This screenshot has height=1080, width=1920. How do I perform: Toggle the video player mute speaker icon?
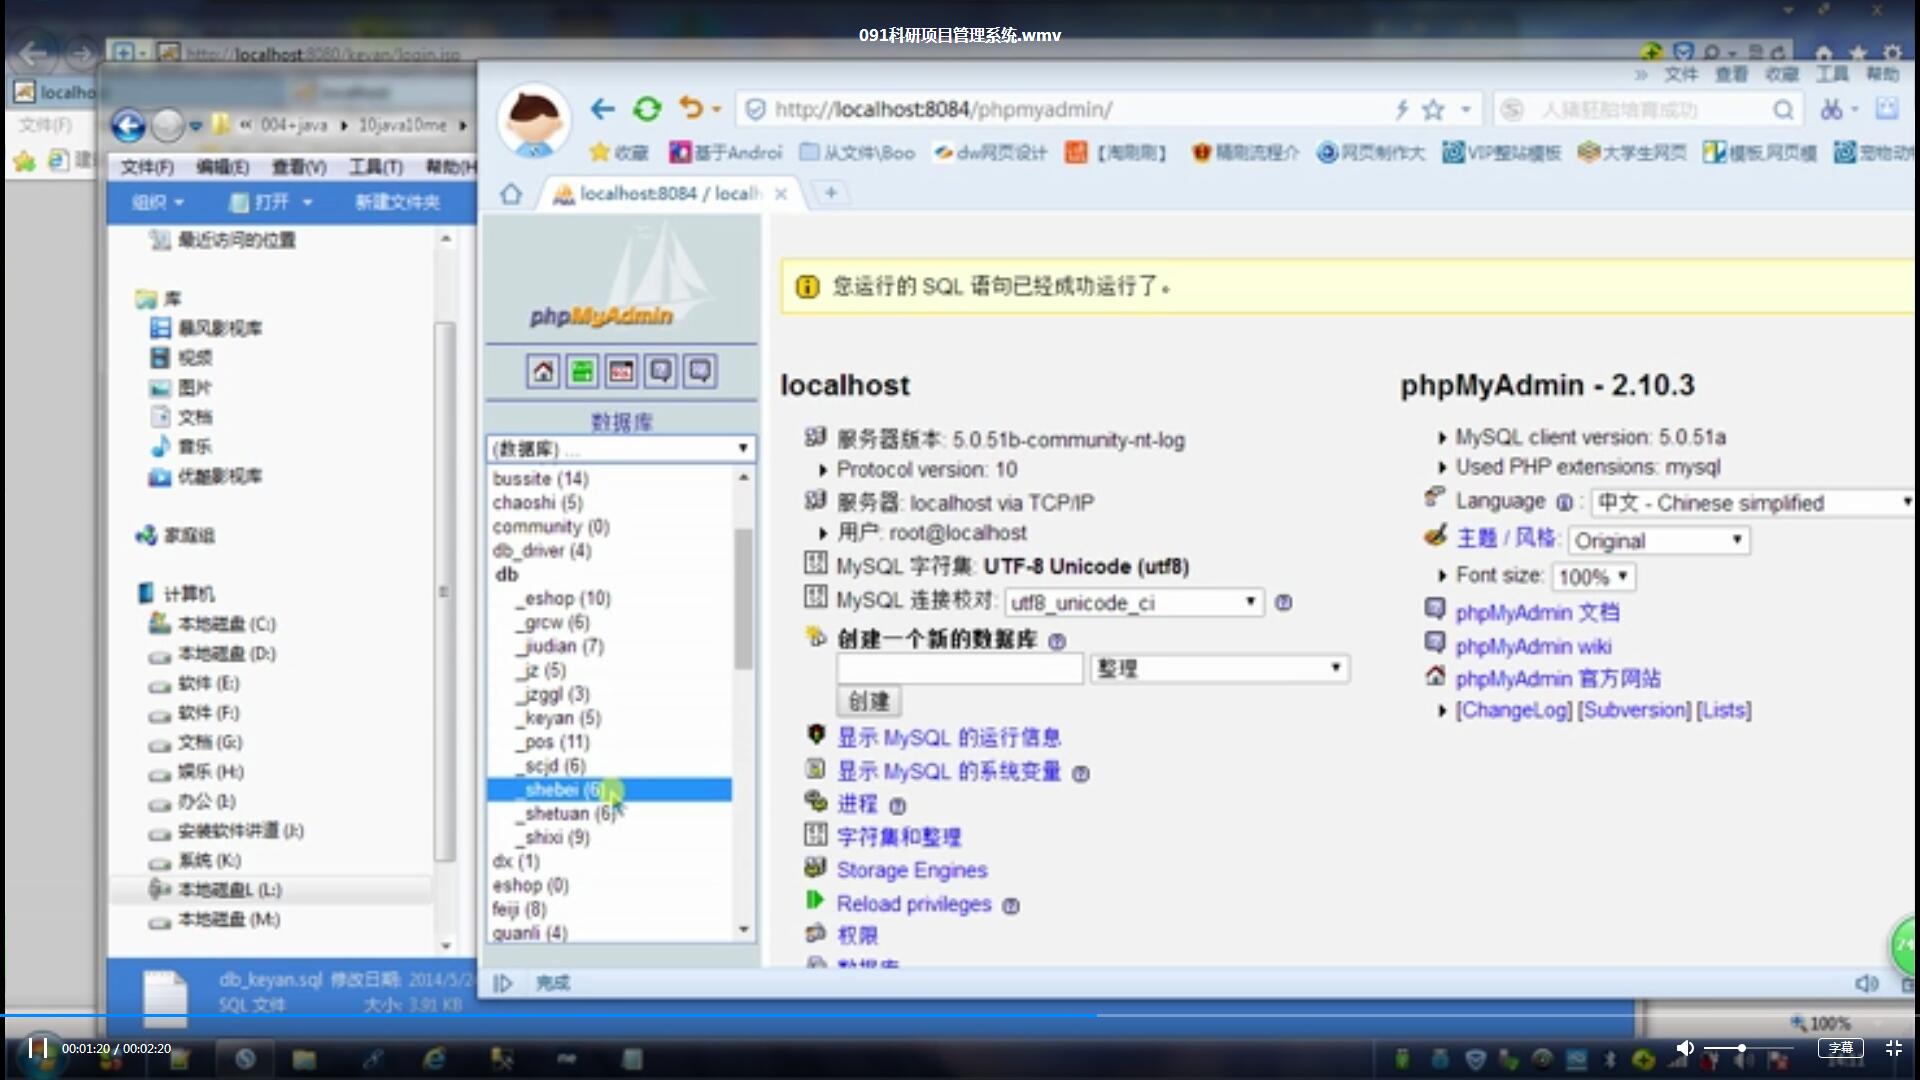pos(1685,1048)
